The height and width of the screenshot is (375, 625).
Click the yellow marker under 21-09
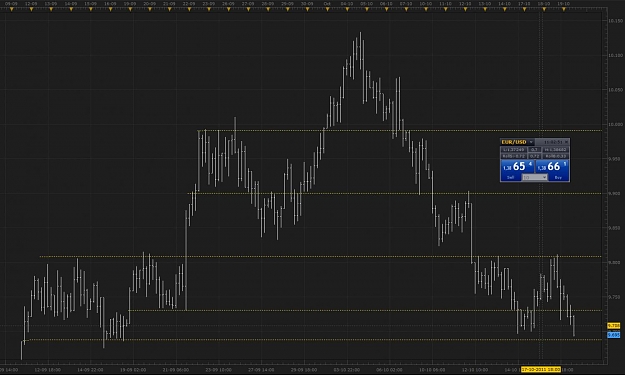click(169, 9)
